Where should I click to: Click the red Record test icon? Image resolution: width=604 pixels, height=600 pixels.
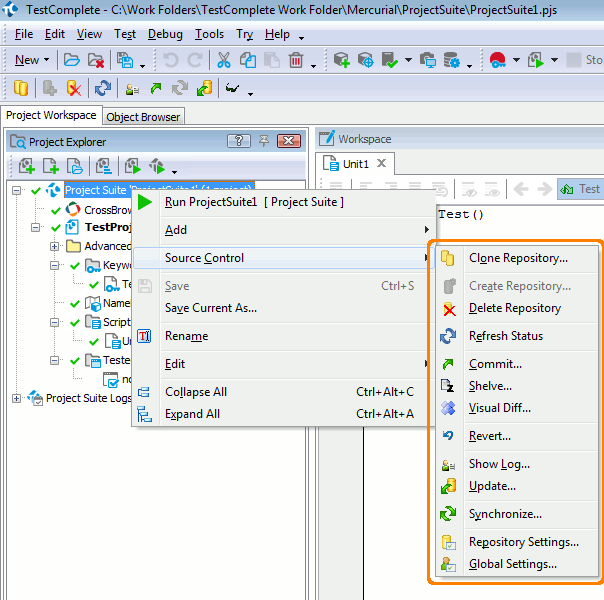coord(497,60)
